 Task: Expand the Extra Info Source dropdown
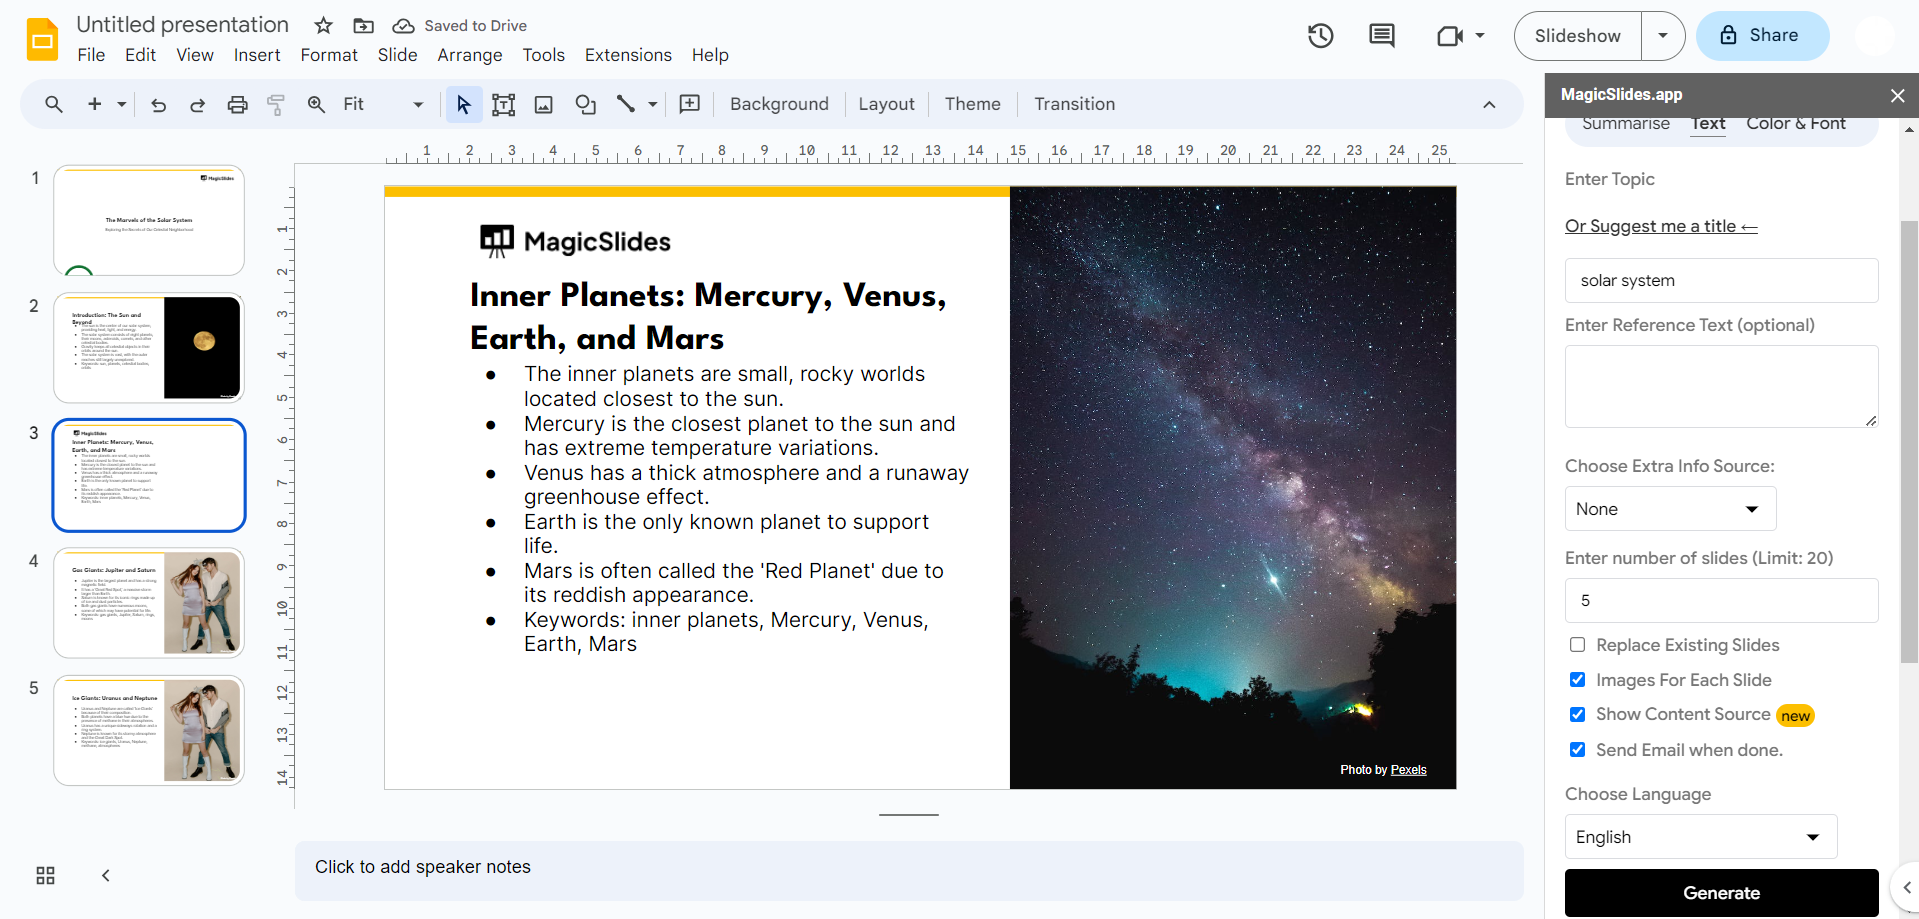click(1669, 509)
